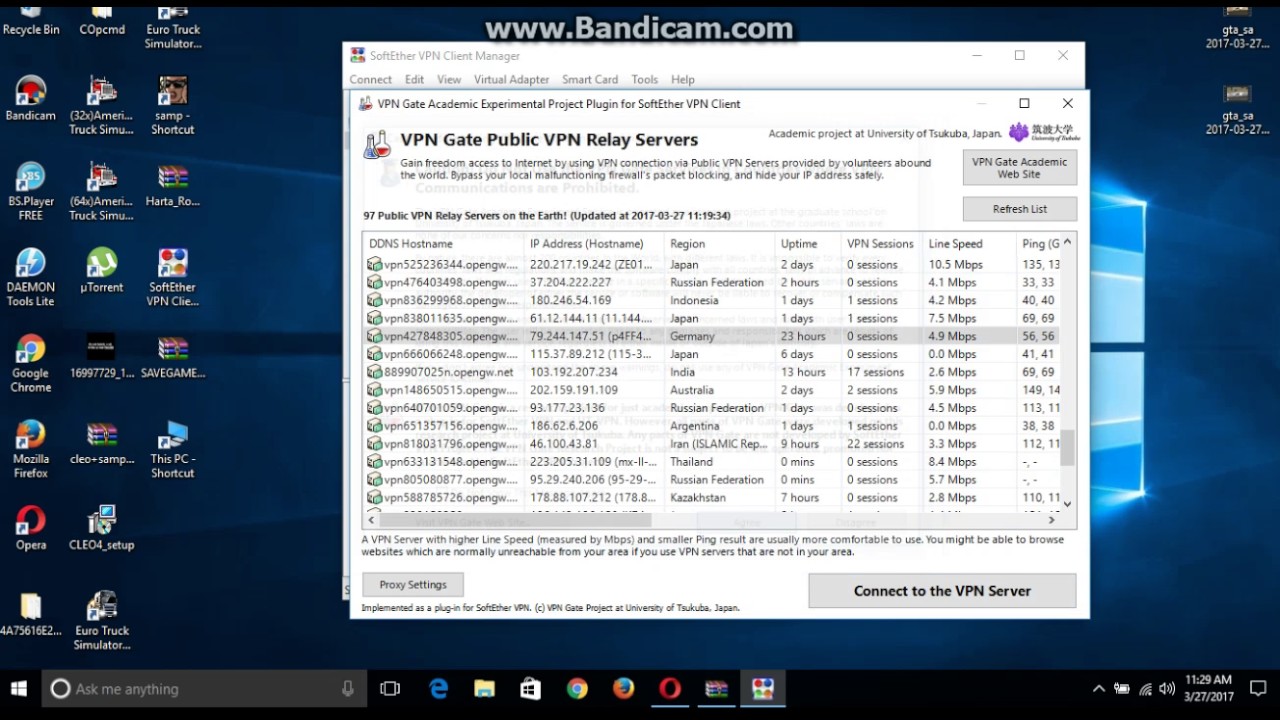Click VPN Gate Academic Web Site button

point(1019,168)
